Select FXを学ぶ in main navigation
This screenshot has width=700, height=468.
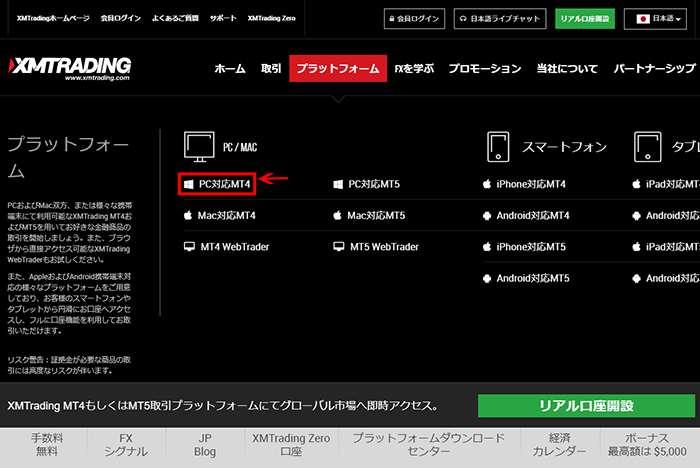(414, 68)
